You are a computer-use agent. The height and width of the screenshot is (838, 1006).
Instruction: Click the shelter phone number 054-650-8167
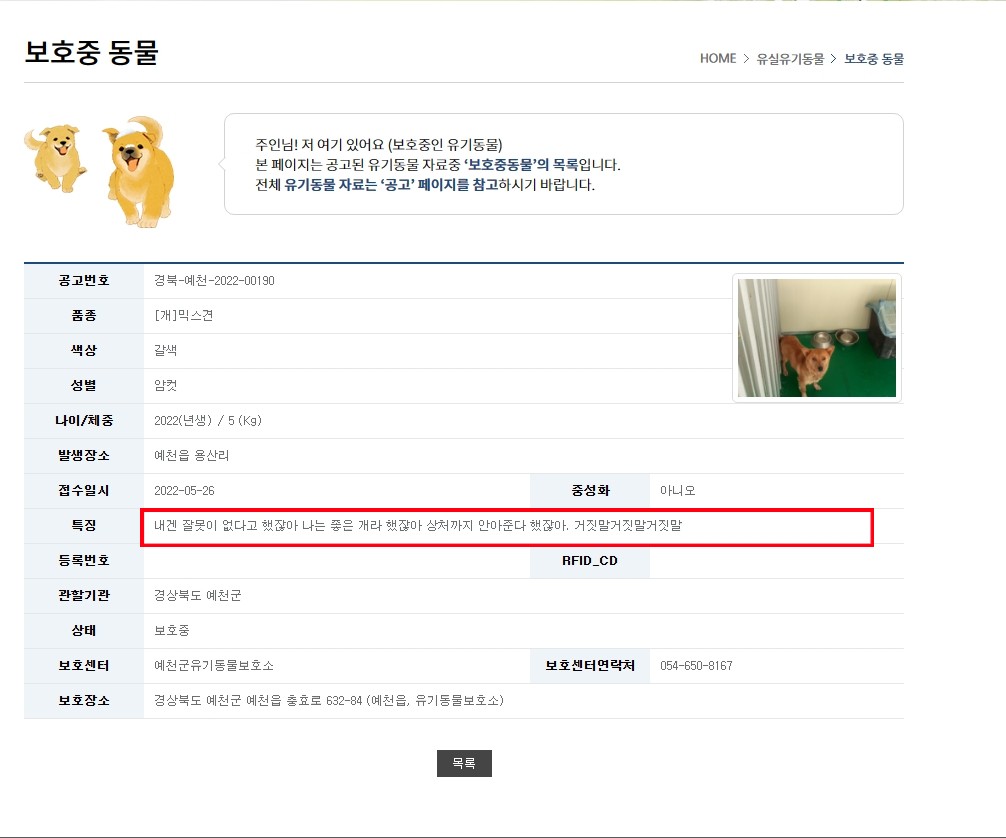click(x=696, y=665)
